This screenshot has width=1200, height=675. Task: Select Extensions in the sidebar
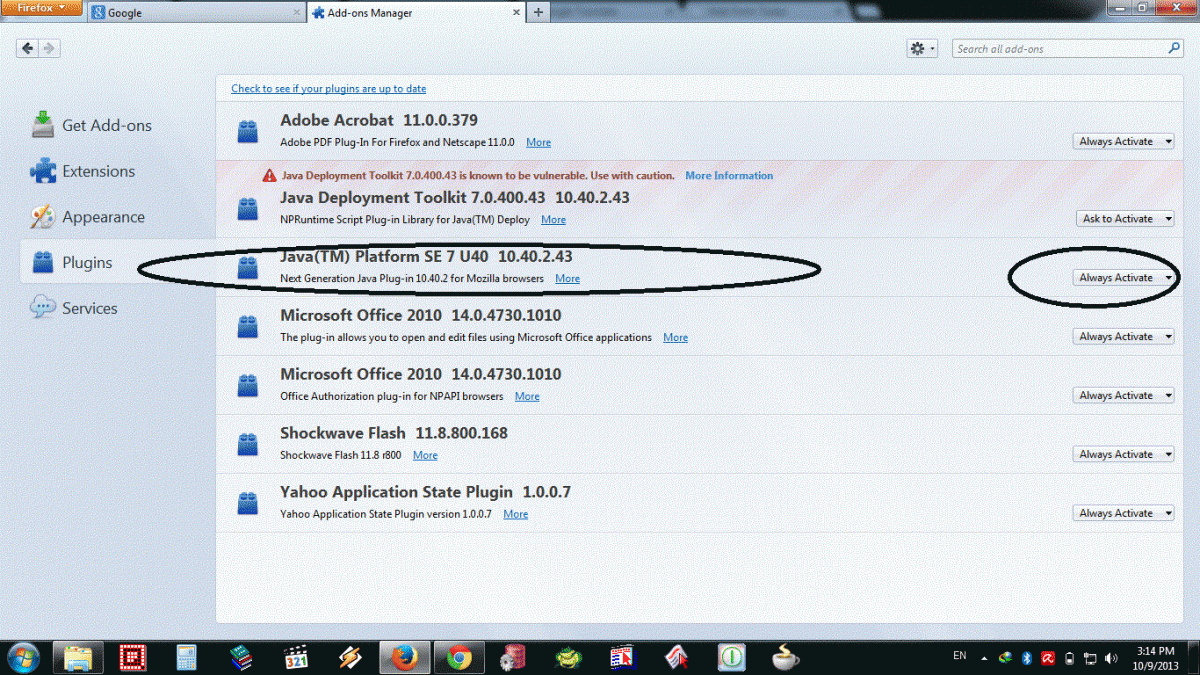point(98,171)
